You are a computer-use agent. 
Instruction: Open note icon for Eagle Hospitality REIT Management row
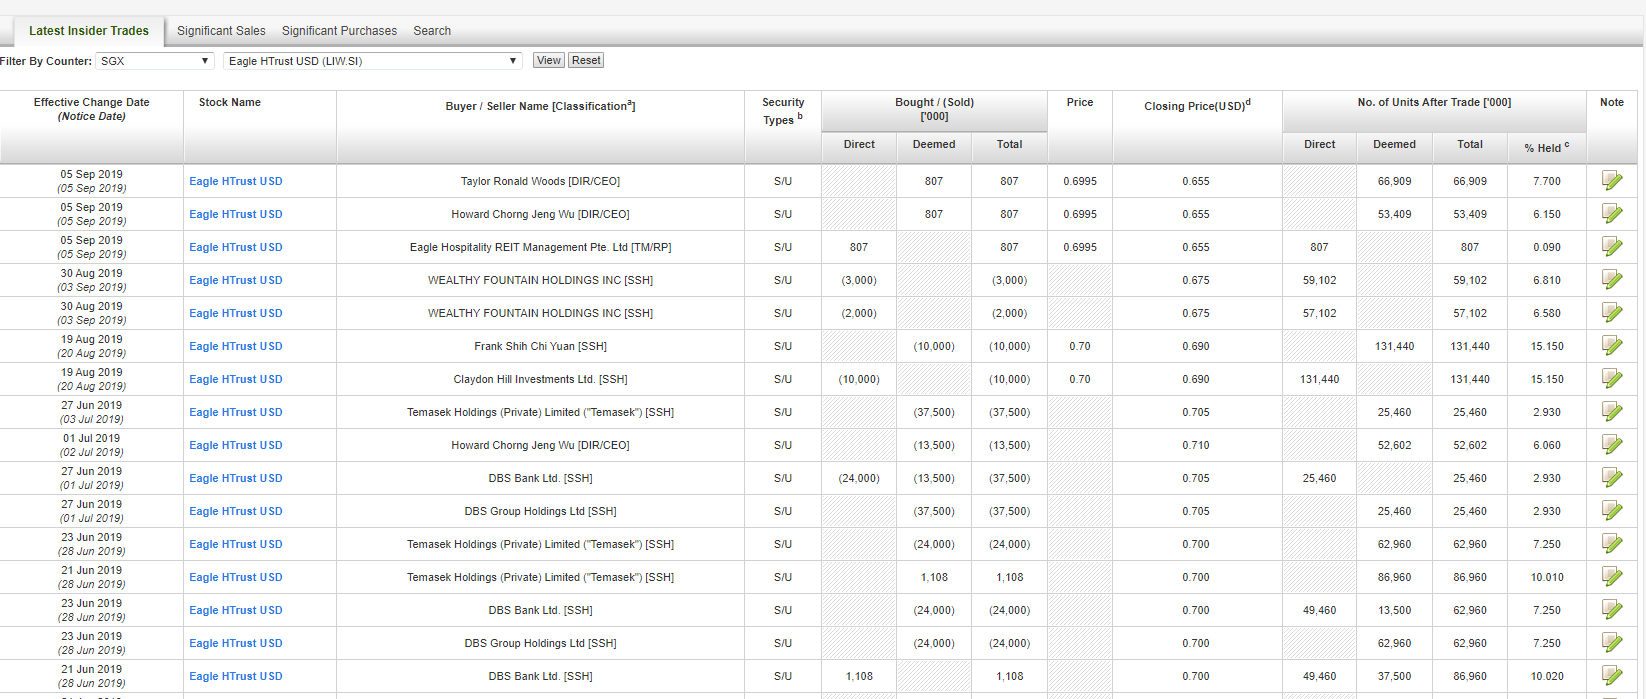coord(1612,247)
